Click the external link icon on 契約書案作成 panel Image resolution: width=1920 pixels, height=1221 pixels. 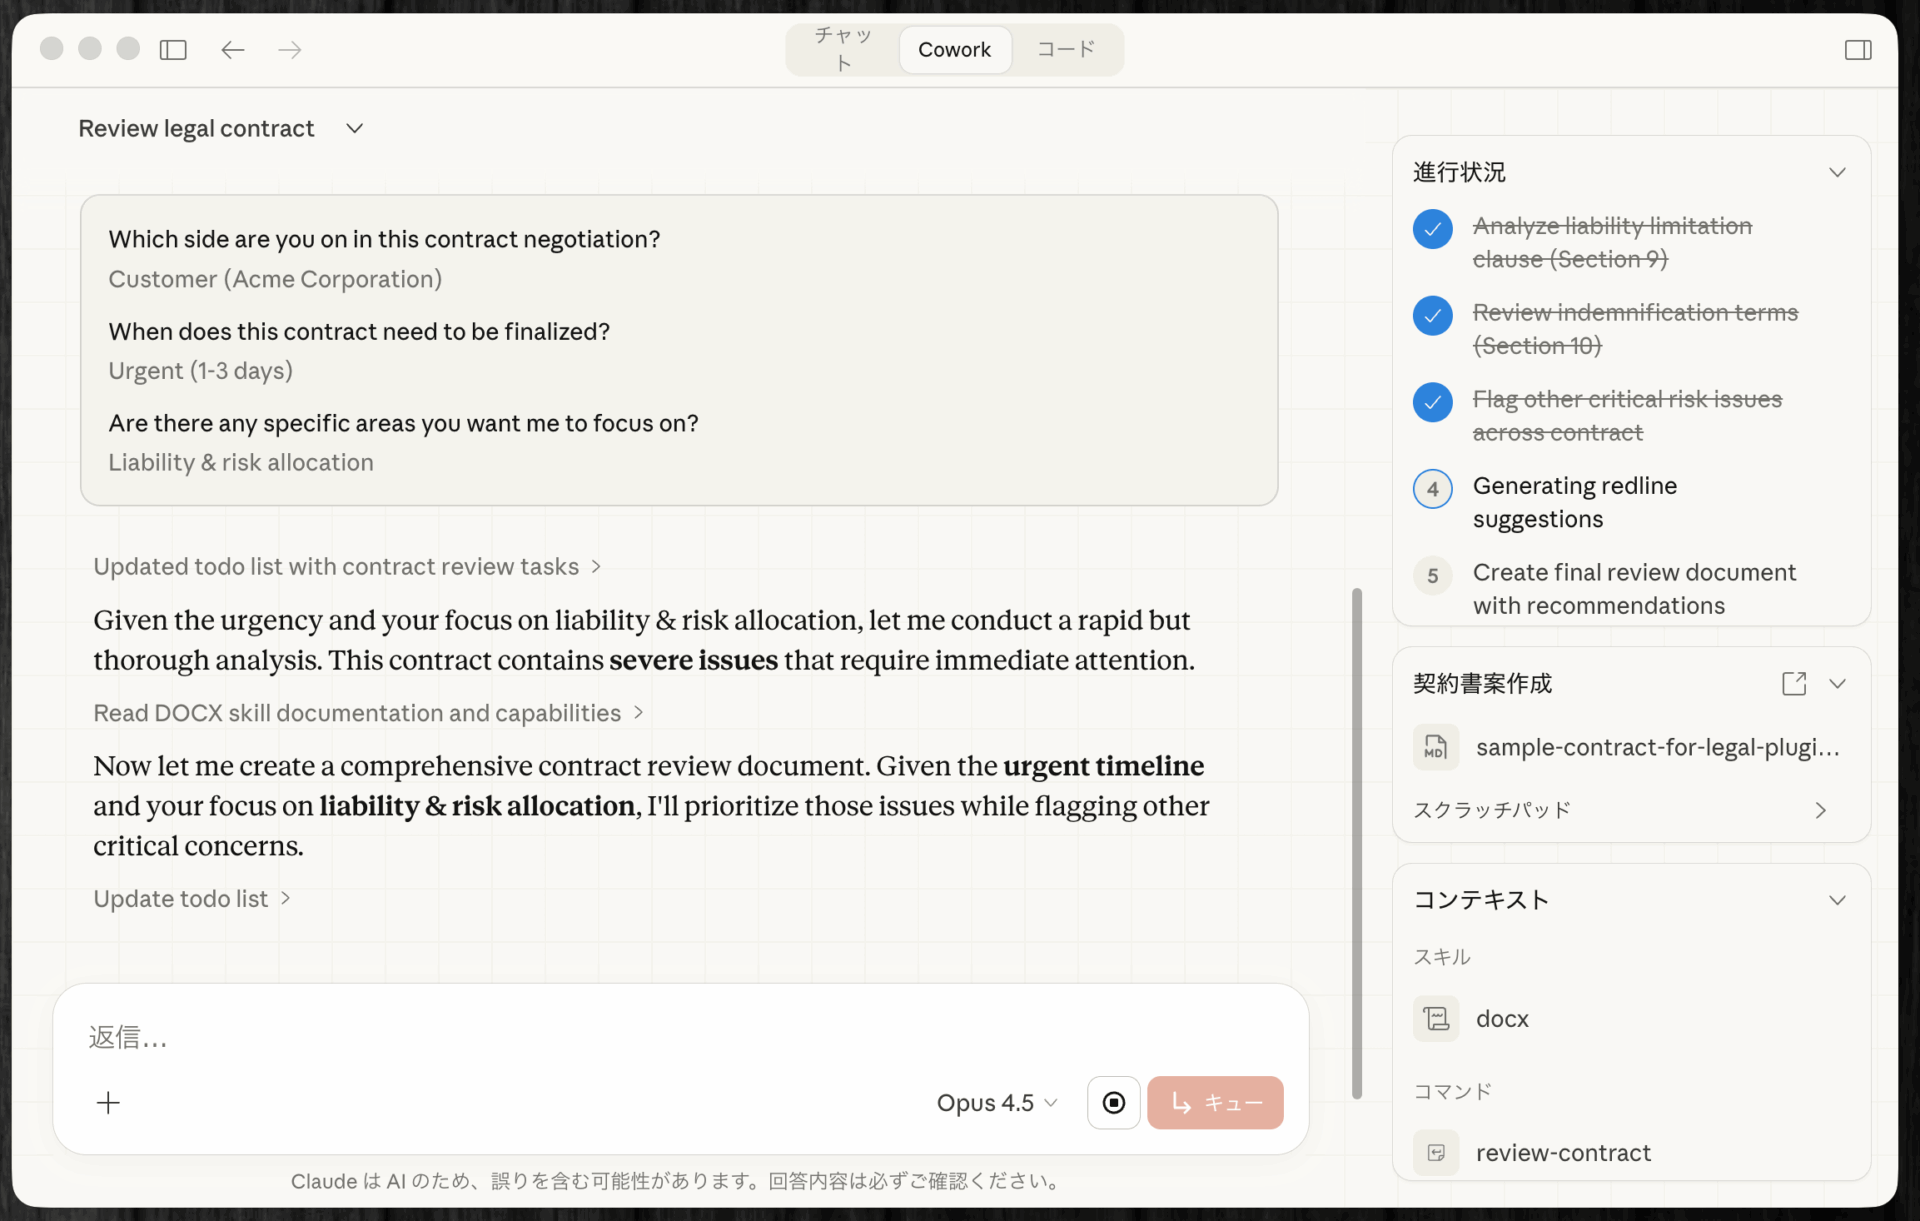[1795, 683]
